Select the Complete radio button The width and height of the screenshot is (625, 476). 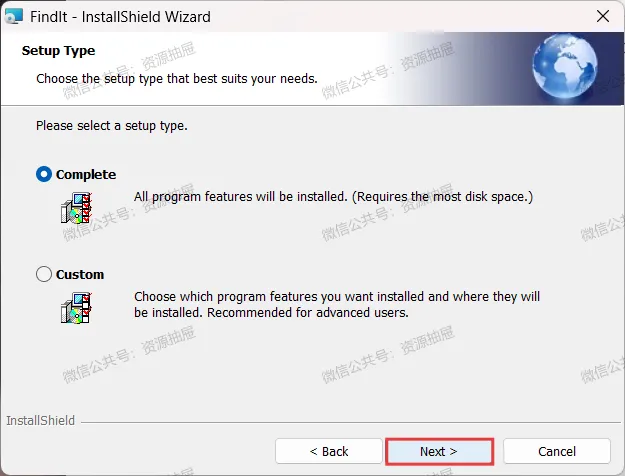pyautogui.click(x=44, y=174)
